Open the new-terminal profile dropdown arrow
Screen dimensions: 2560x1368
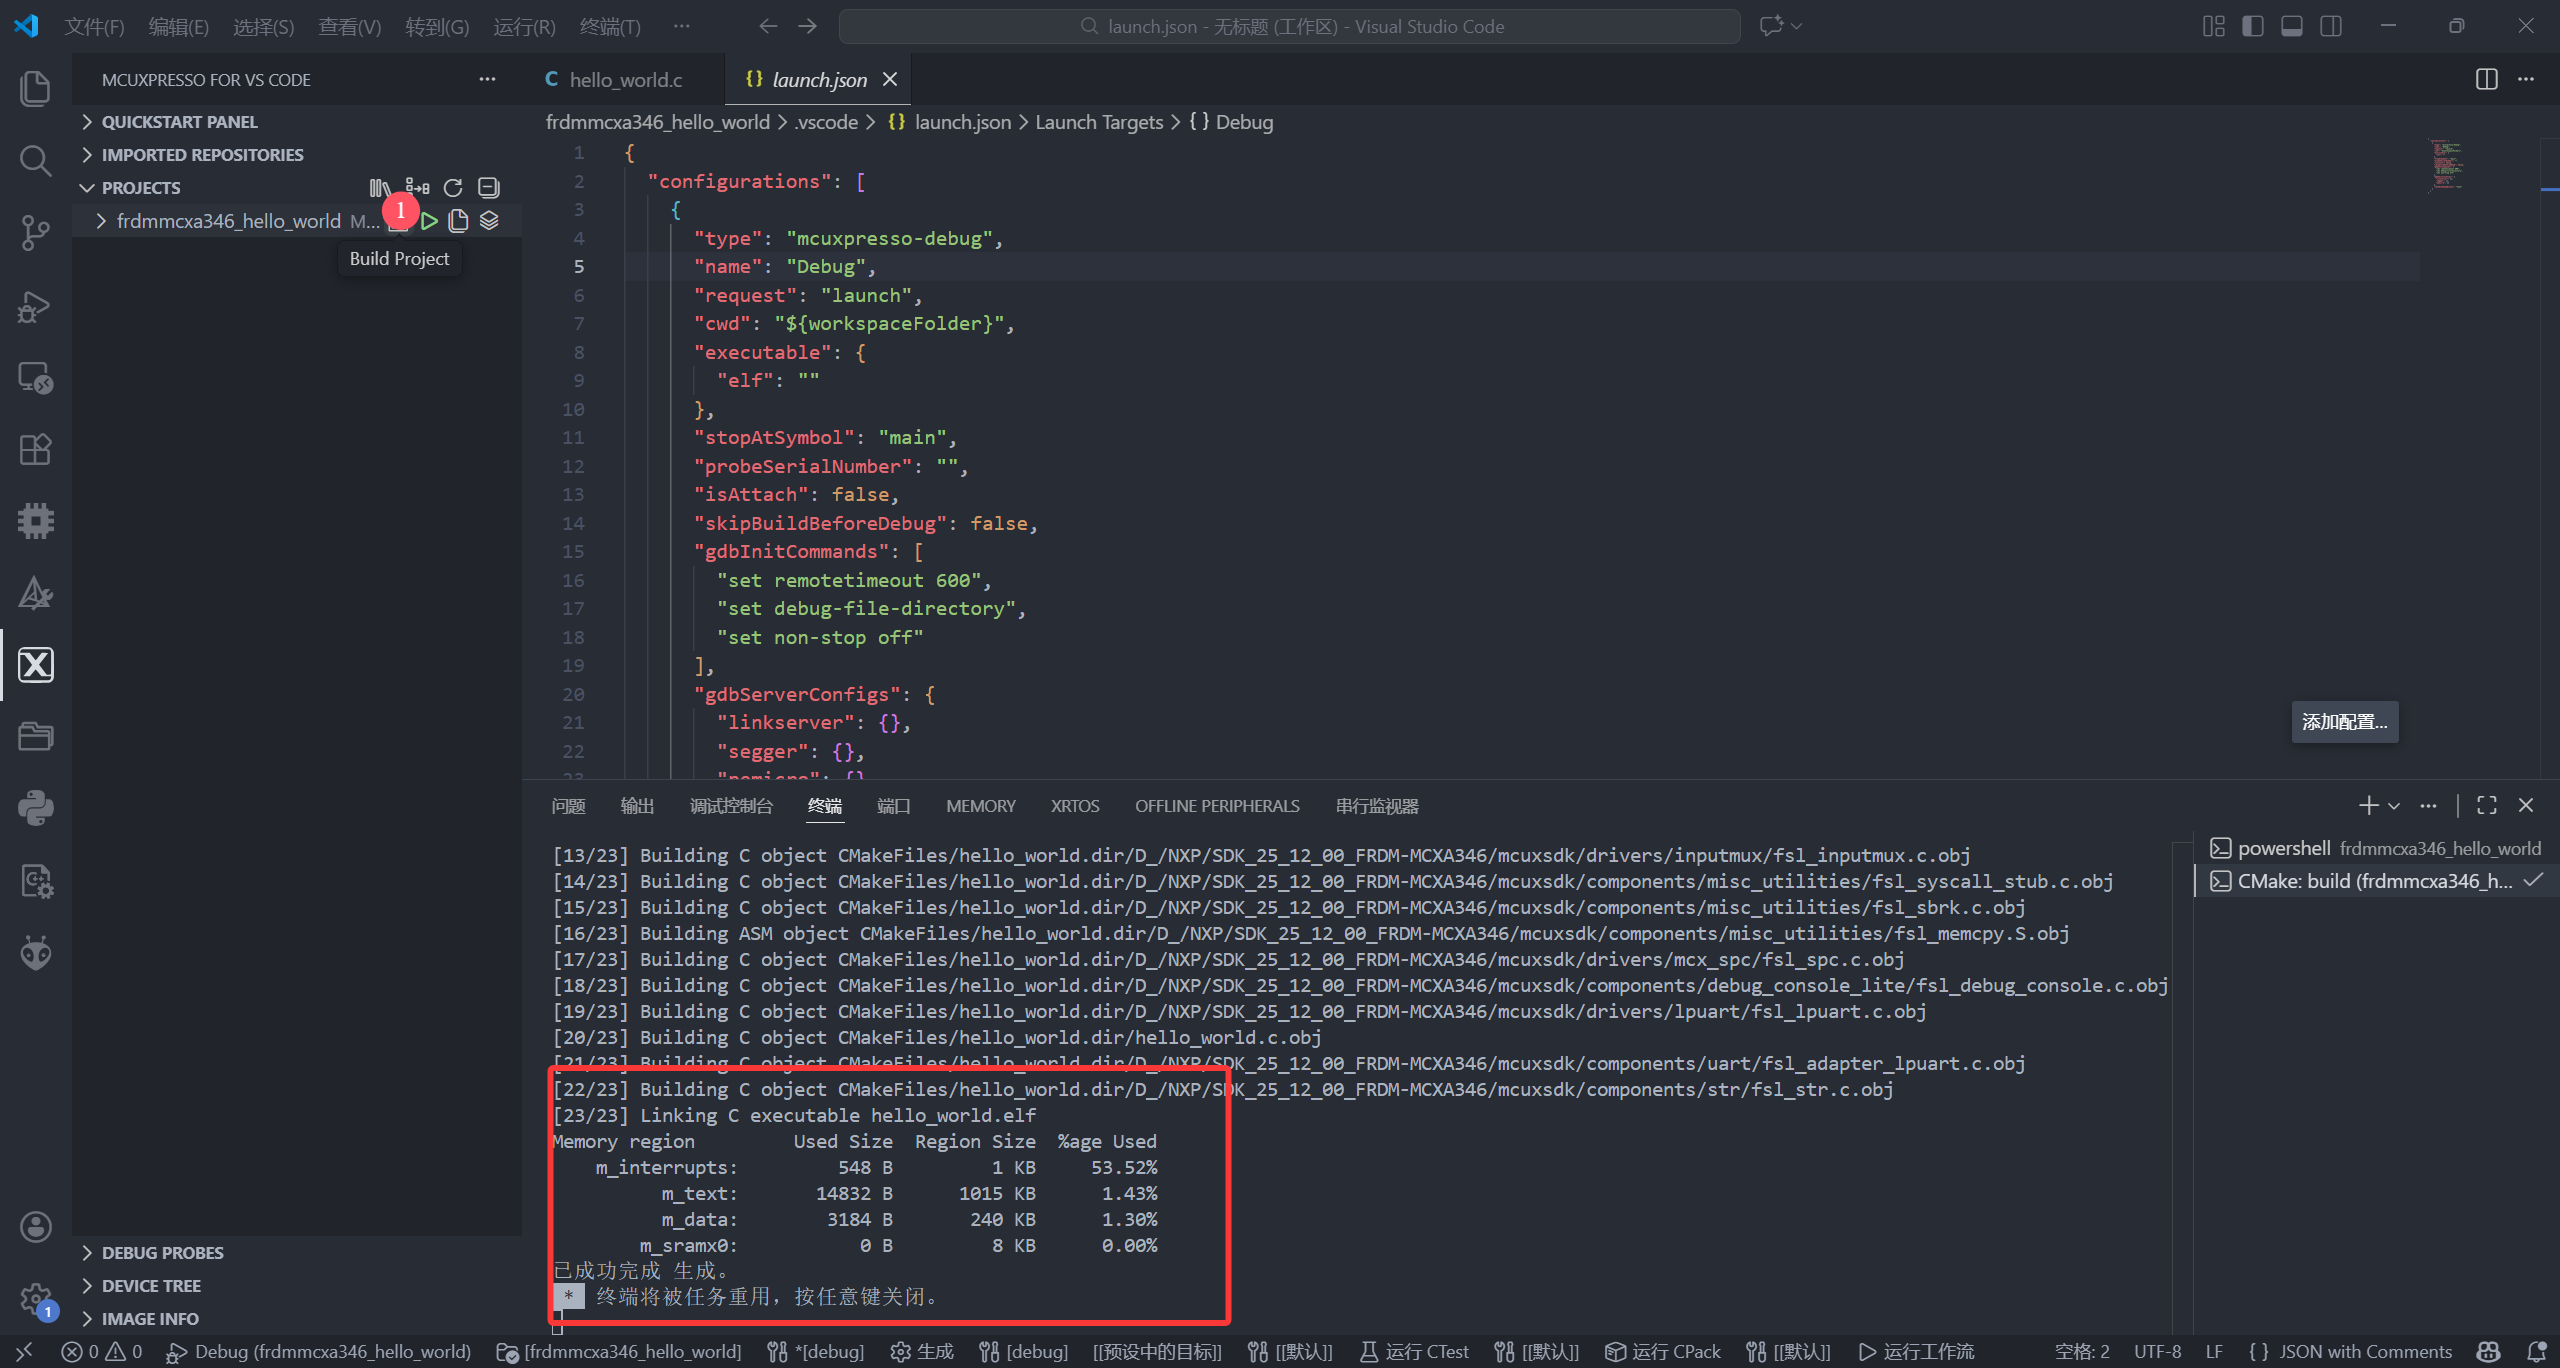(x=2394, y=806)
